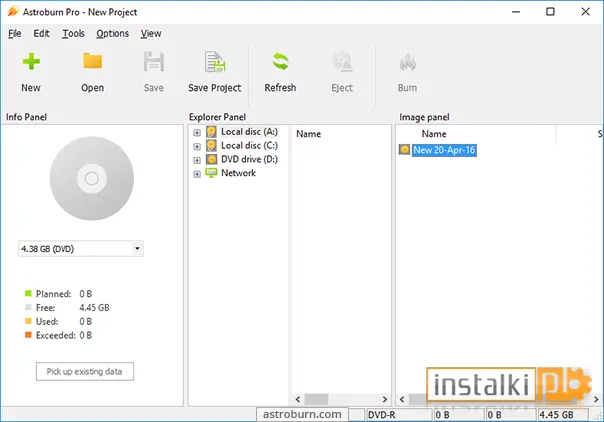Viewport: 604px width, 422px height.
Task: Click right scroll arrow in Explorer Panel
Action: tap(384, 399)
